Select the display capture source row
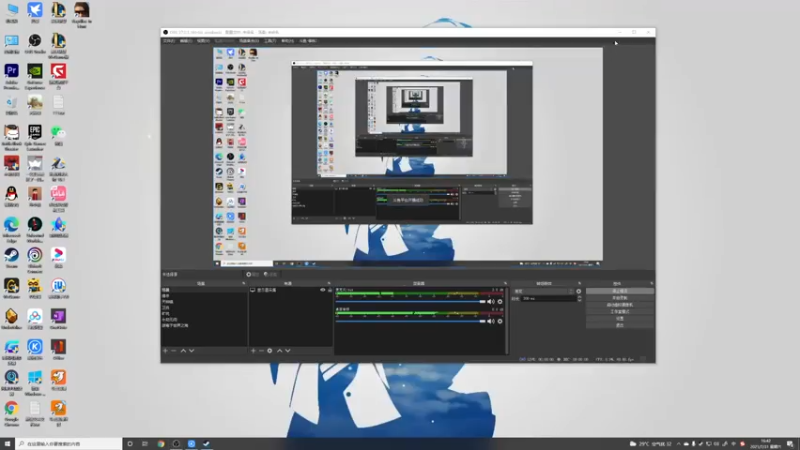 pyautogui.click(x=291, y=290)
